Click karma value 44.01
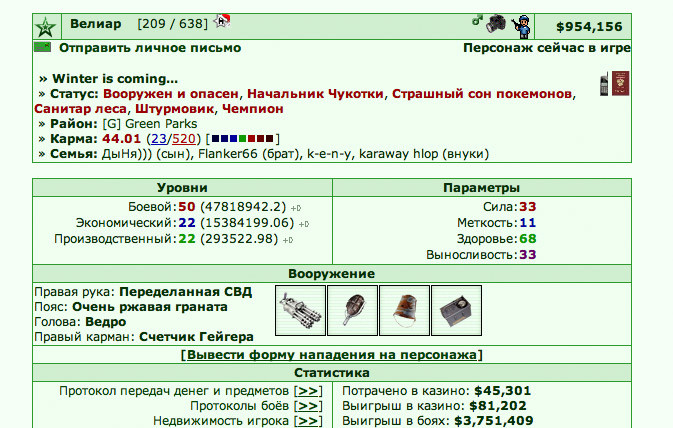Viewport: 673px width, 428px height. 121,139
